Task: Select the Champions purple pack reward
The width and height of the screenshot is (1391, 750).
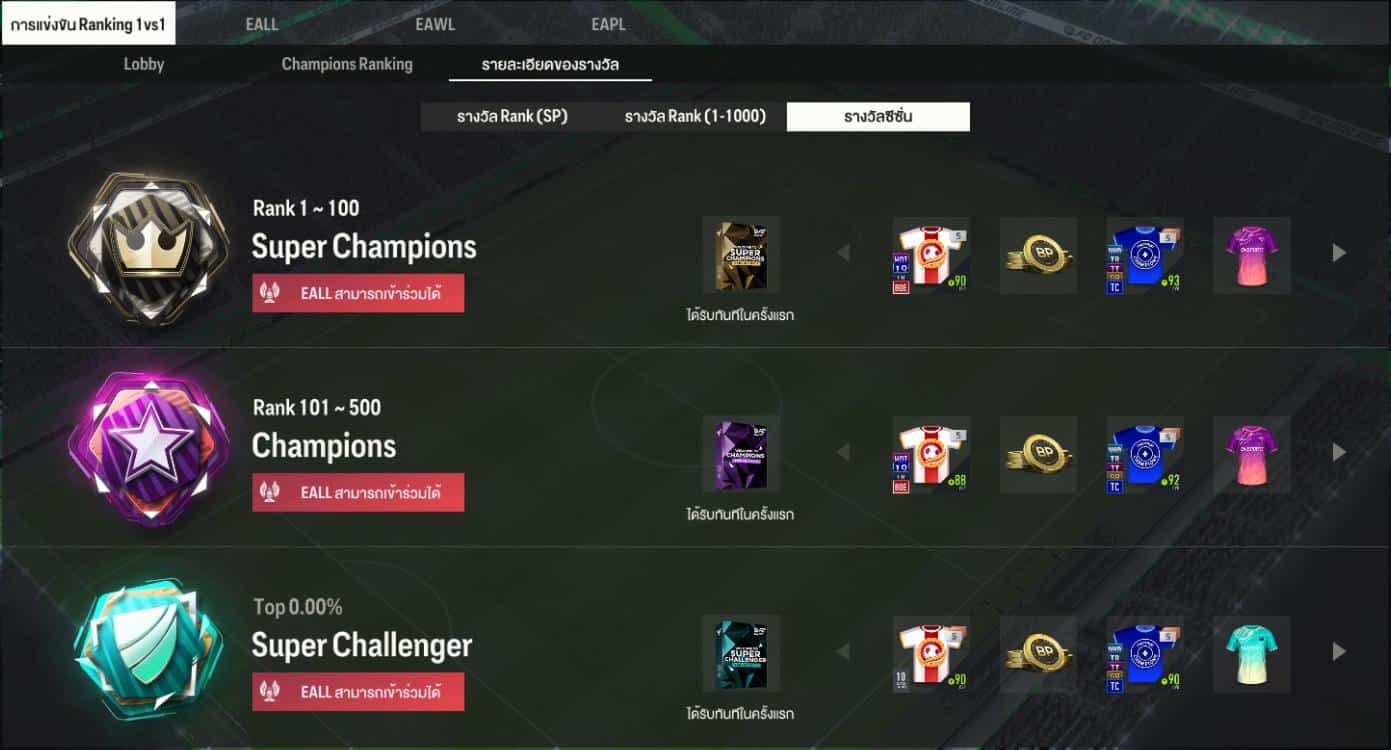Action: click(x=741, y=454)
